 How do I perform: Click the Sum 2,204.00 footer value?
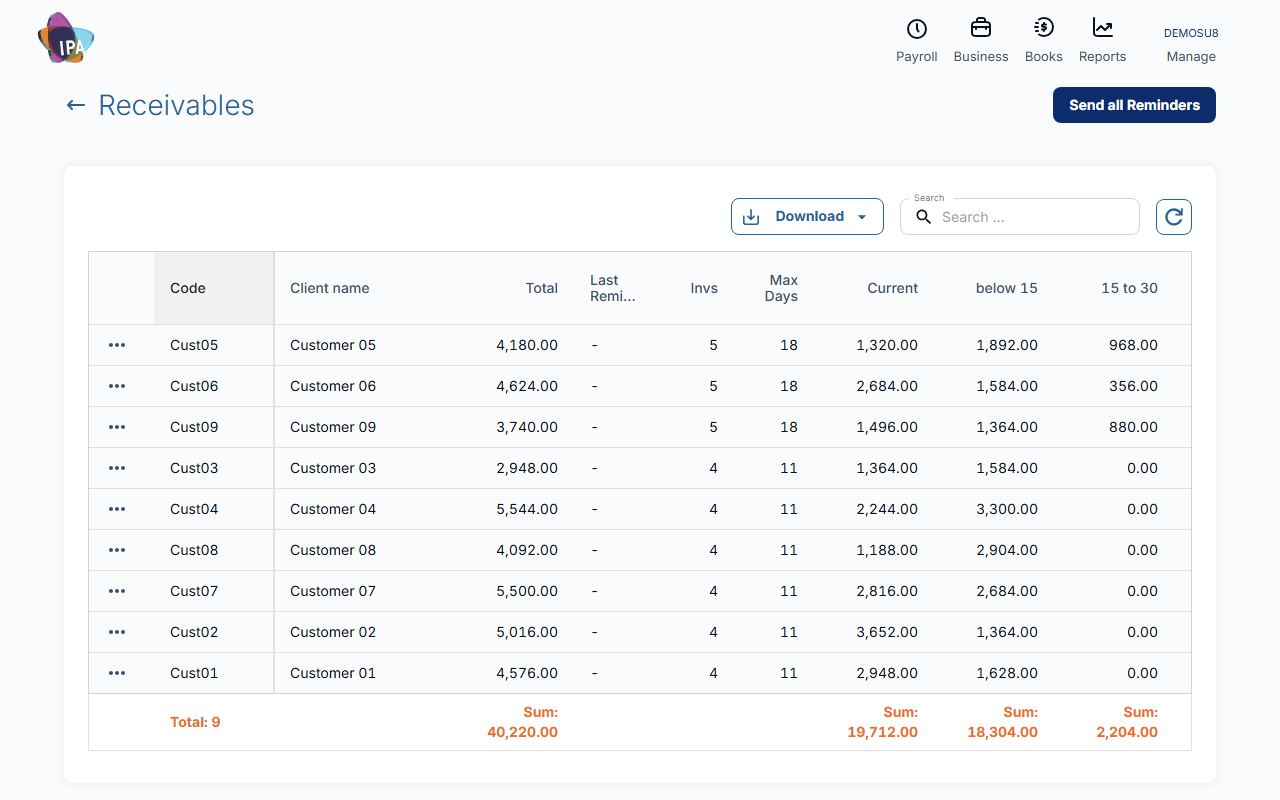[x=1126, y=722]
